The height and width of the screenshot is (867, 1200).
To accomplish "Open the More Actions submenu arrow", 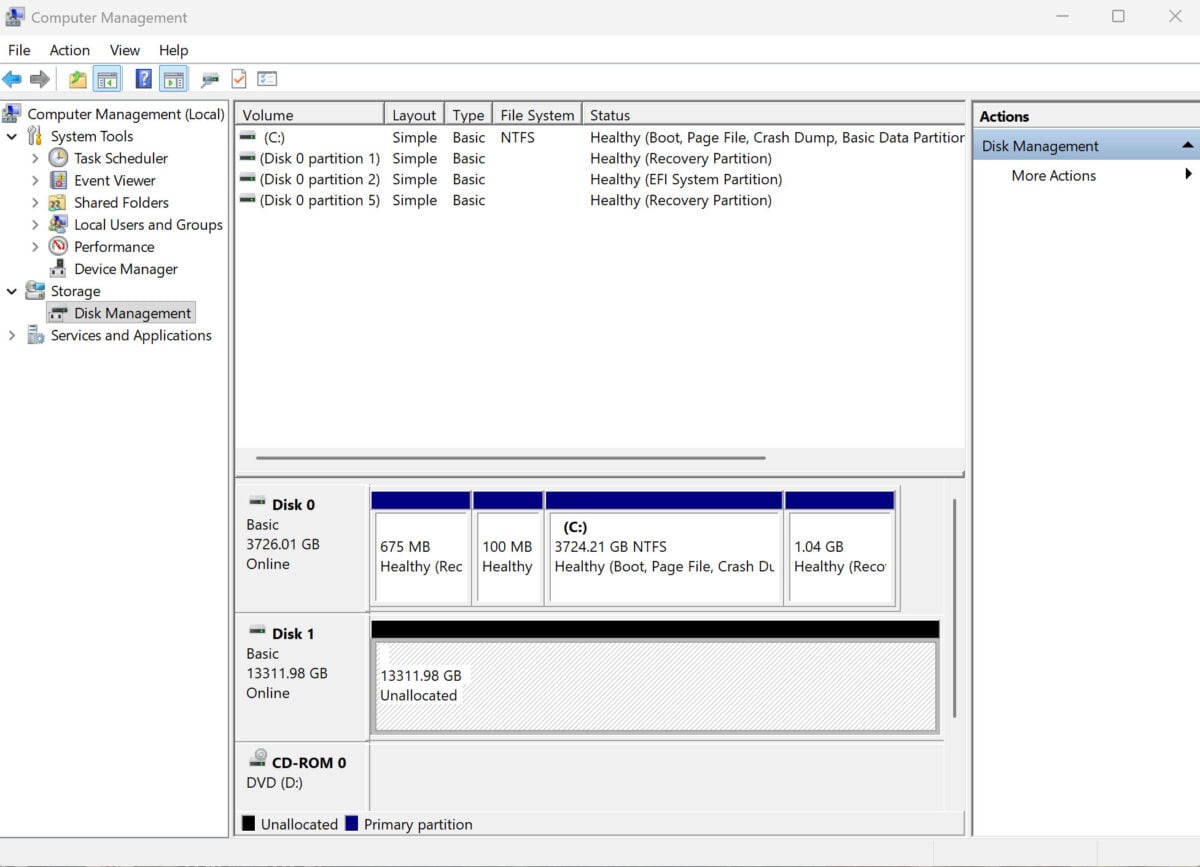I will click(1188, 175).
